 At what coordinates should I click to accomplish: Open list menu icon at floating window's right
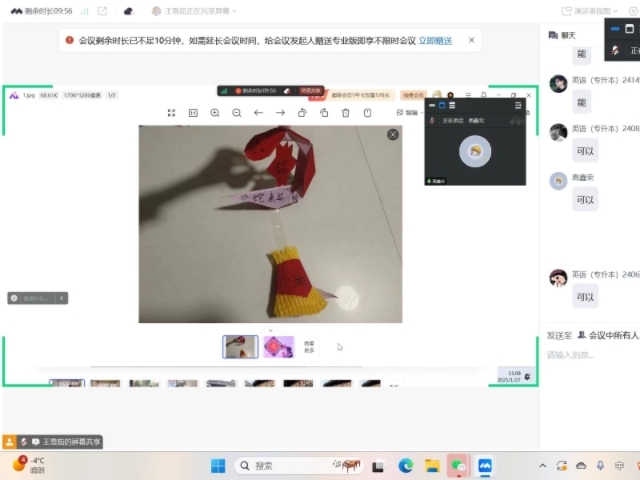point(518,106)
